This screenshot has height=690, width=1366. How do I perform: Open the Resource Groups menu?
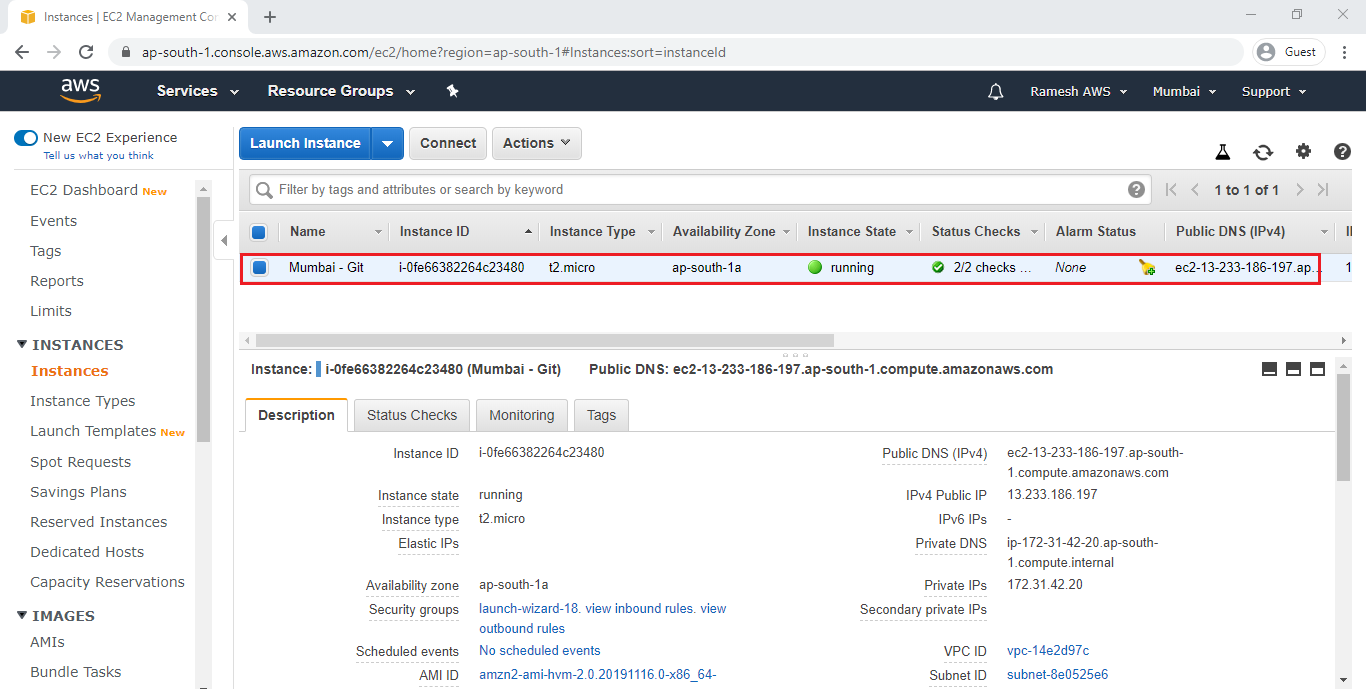pyautogui.click(x=340, y=90)
